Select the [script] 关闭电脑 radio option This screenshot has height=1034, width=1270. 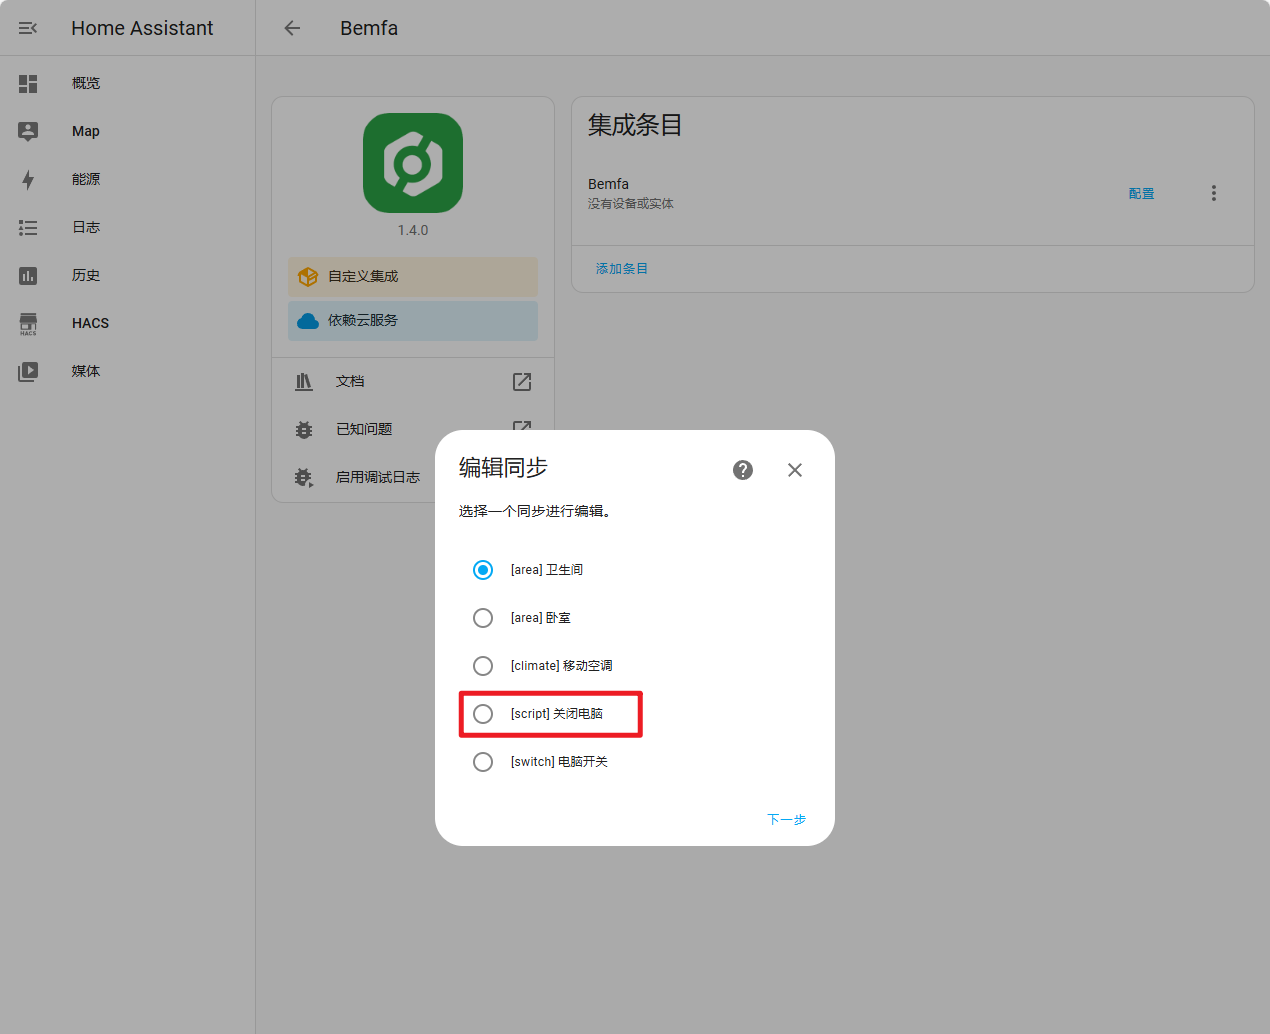[483, 714]
